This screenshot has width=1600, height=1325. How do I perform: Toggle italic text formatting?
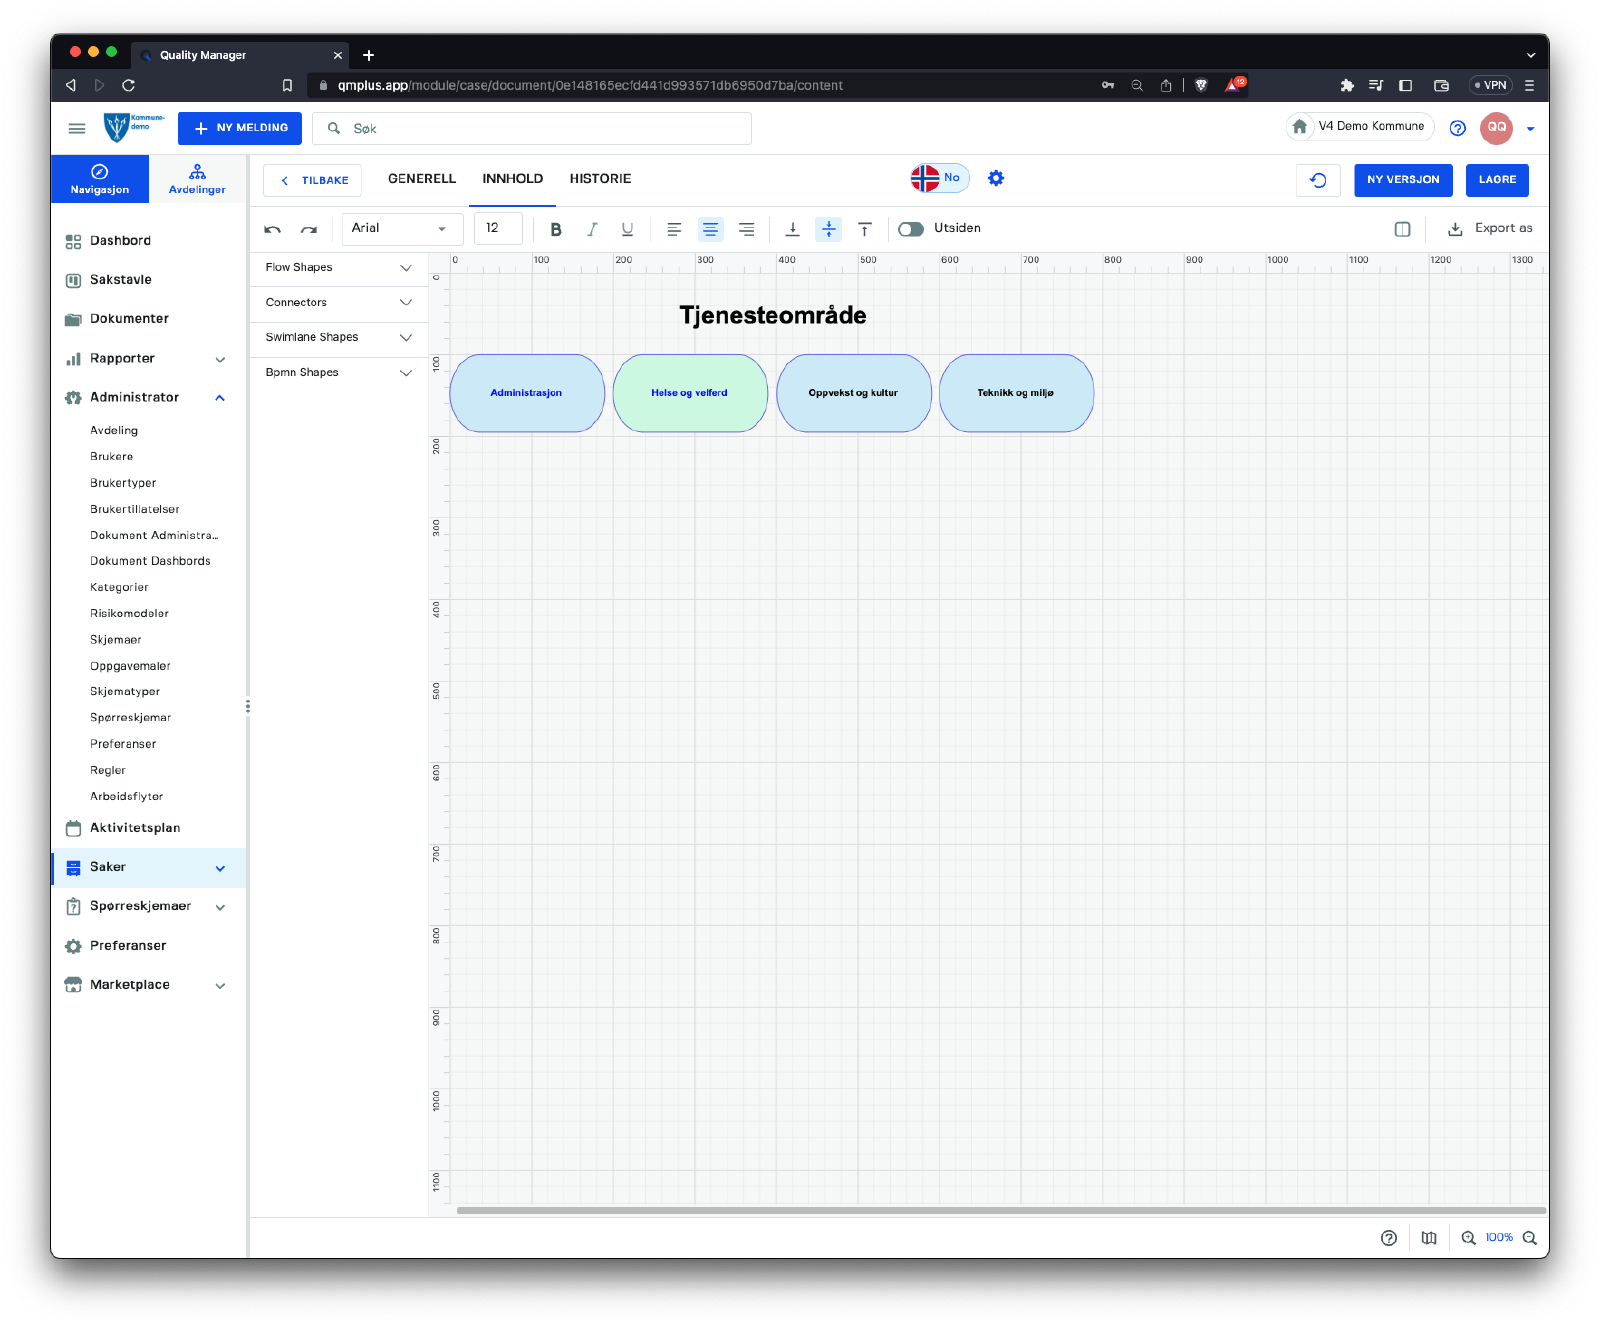tap(592, 229)
